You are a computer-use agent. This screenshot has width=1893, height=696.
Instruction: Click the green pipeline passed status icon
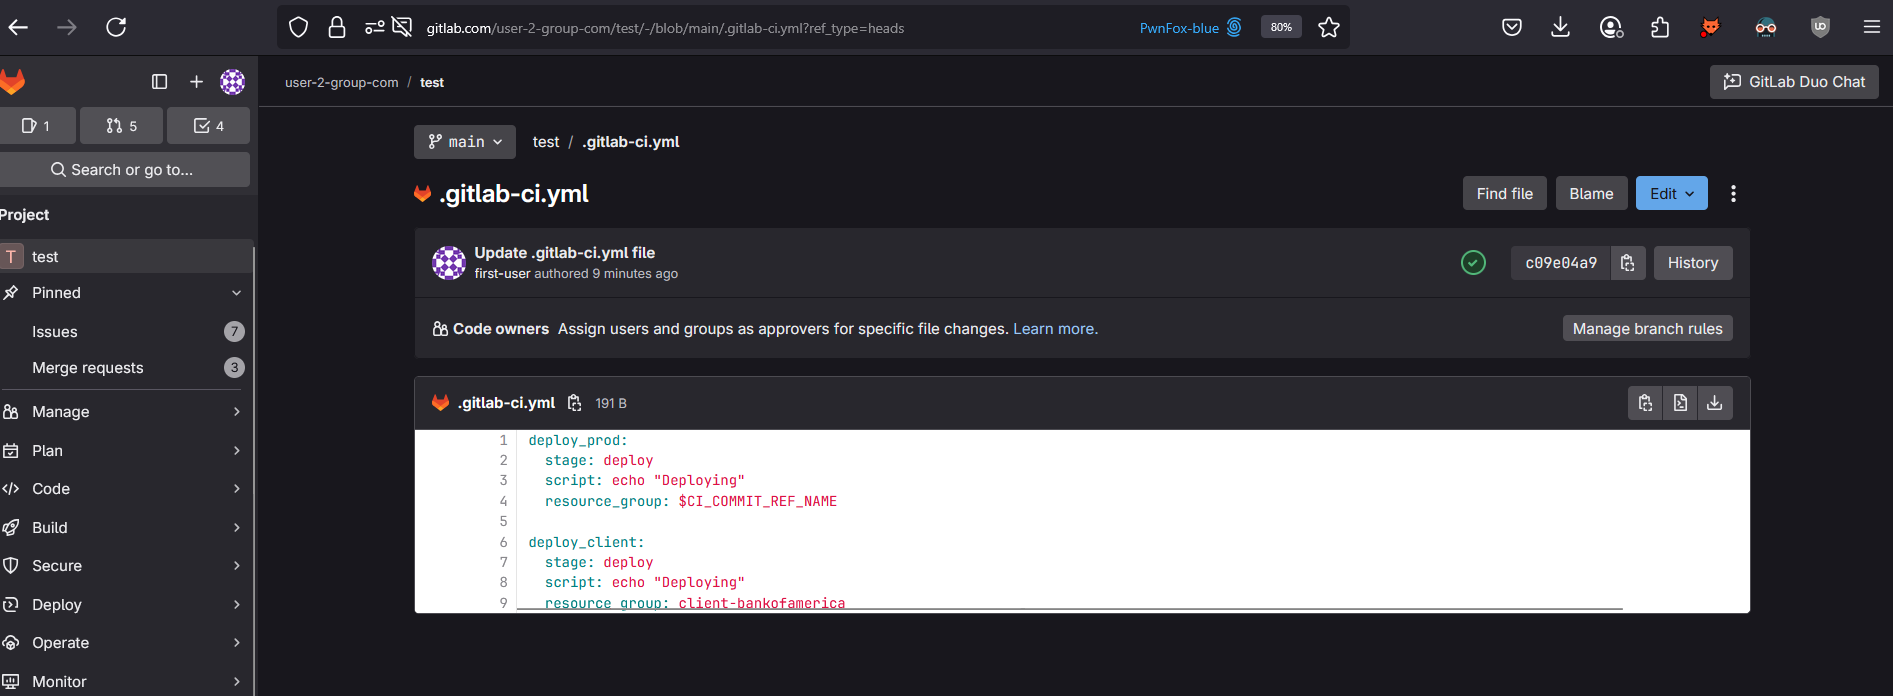coord(1473,263)
